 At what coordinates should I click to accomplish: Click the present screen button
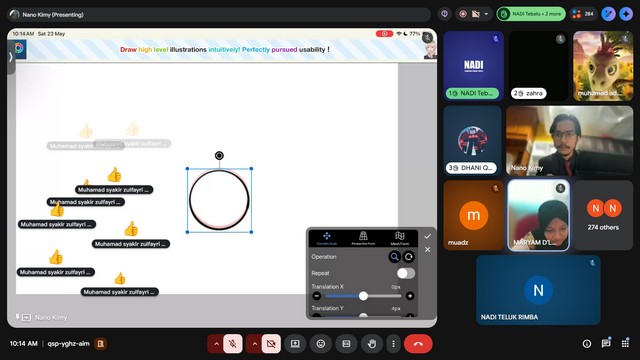point(295,344)
